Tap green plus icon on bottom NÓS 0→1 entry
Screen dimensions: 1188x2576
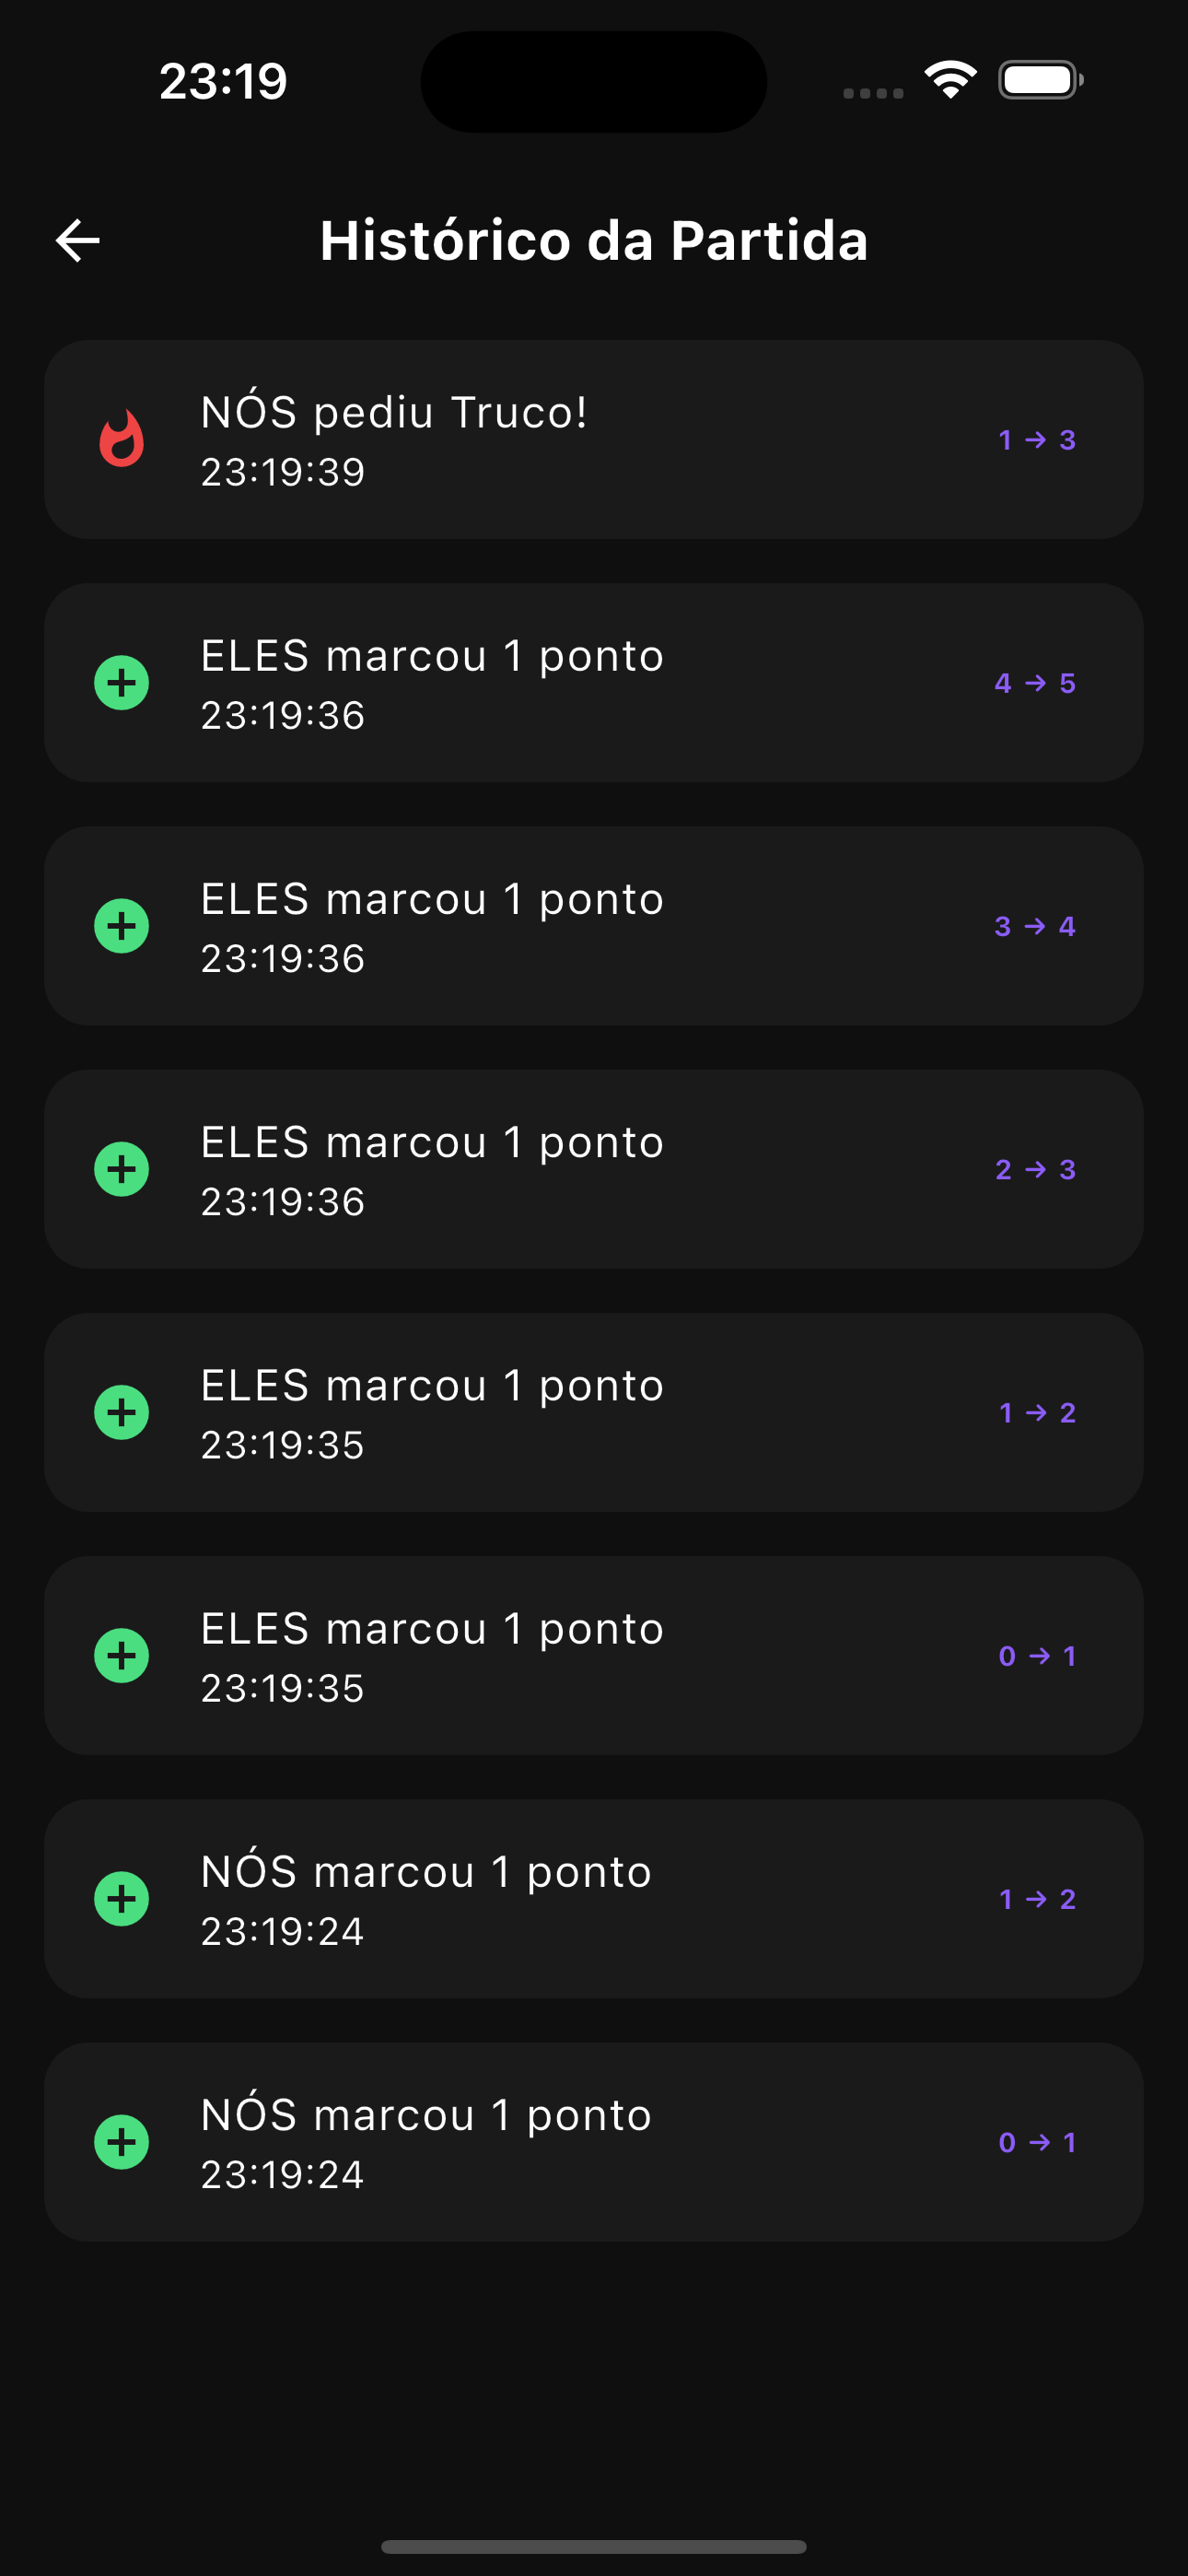pyautogui.click(x=121, y=2142)
